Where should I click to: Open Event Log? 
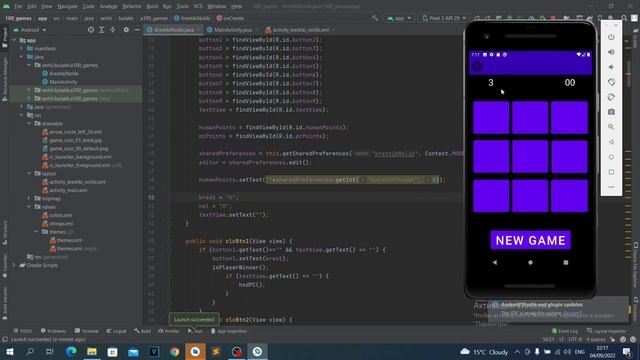point(565,331)
